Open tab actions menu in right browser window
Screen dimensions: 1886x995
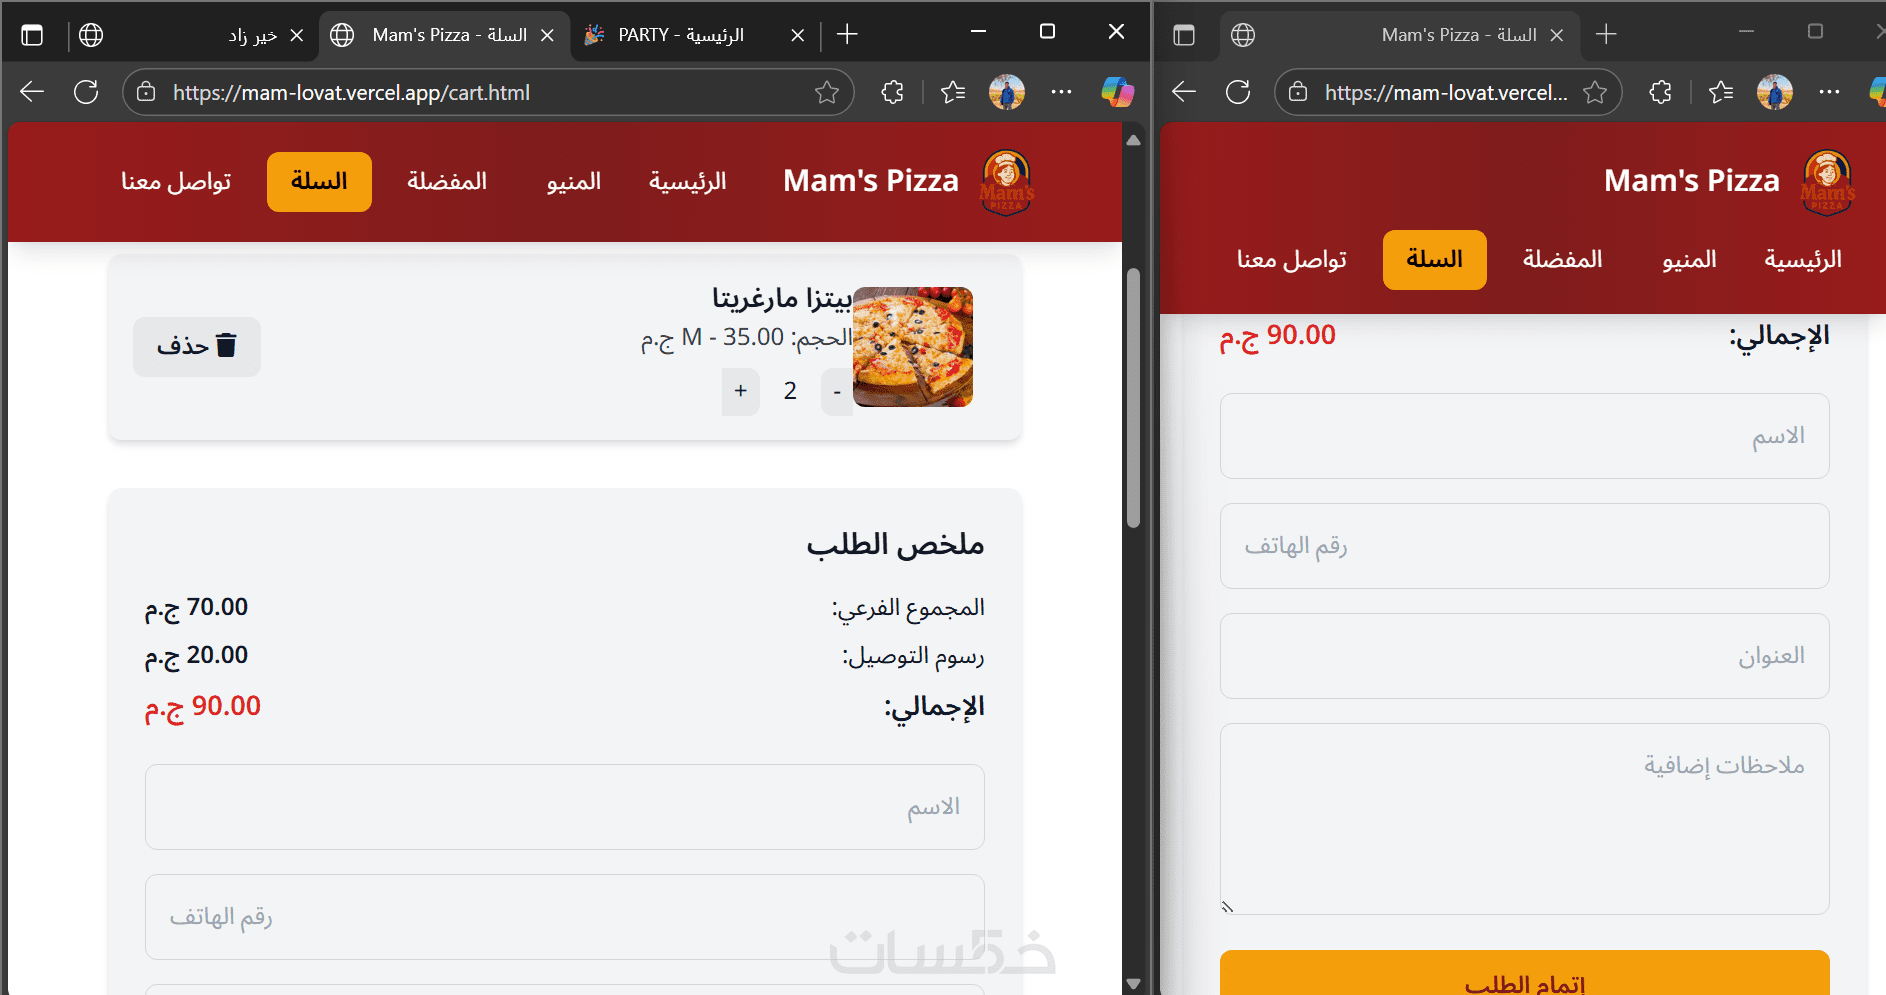coord(1184,35)
